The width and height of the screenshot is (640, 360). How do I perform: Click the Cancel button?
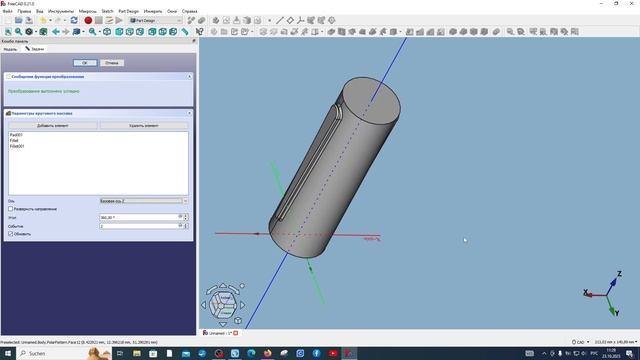(x=112, y=63)
